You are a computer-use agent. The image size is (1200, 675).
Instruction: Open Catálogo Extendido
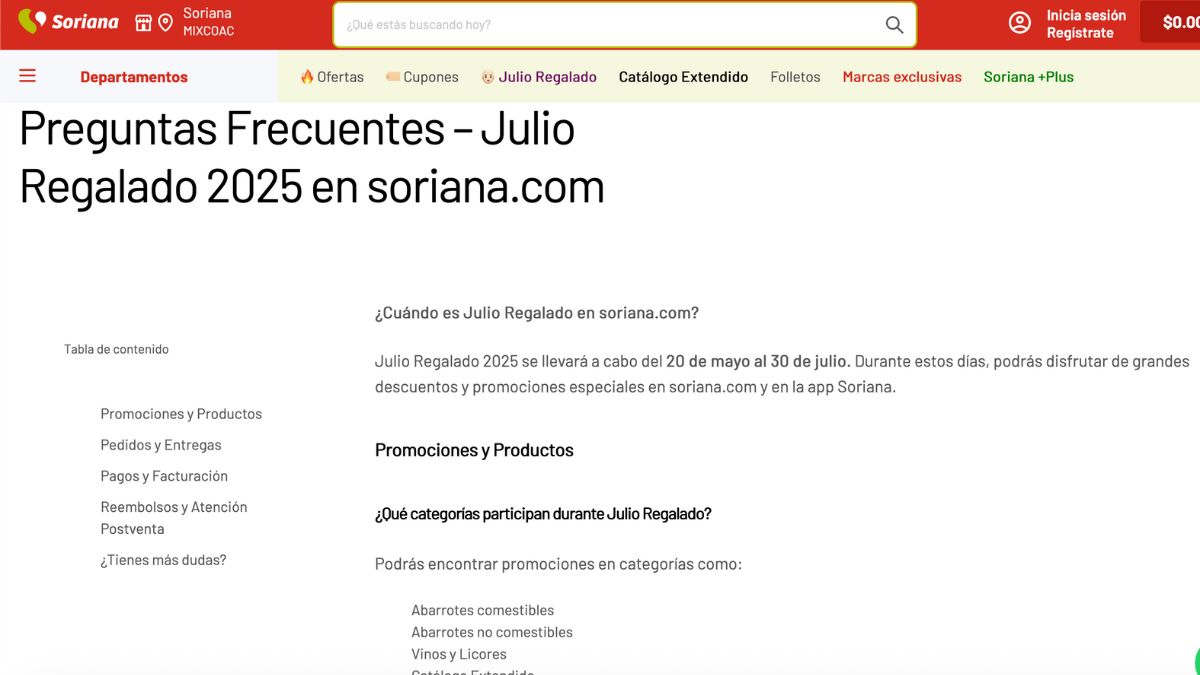683,77
